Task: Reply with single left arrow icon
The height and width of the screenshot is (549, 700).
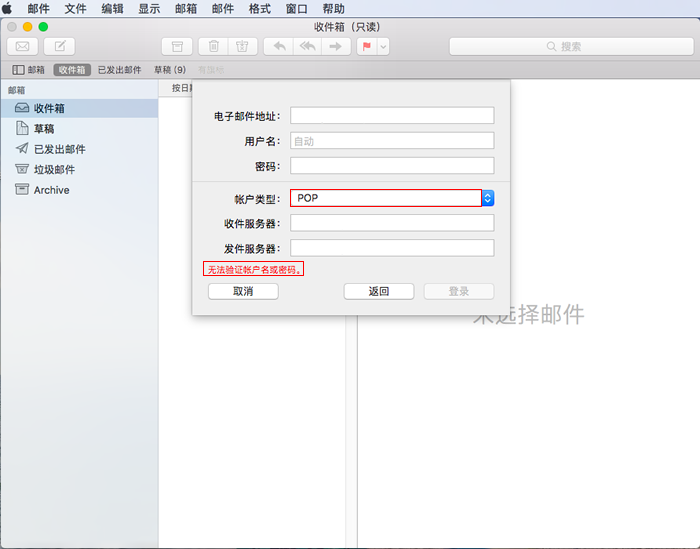Action: point(279,46)
